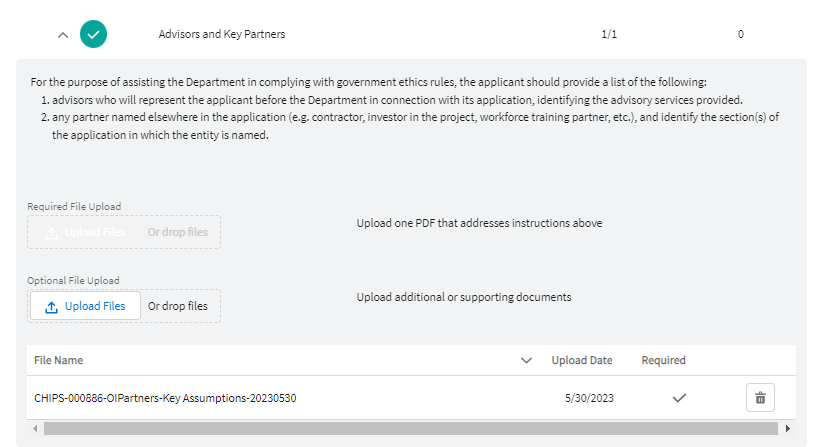Click the Required column header
This screenshot has height=447, width=823.
click(x=663, y=360)
